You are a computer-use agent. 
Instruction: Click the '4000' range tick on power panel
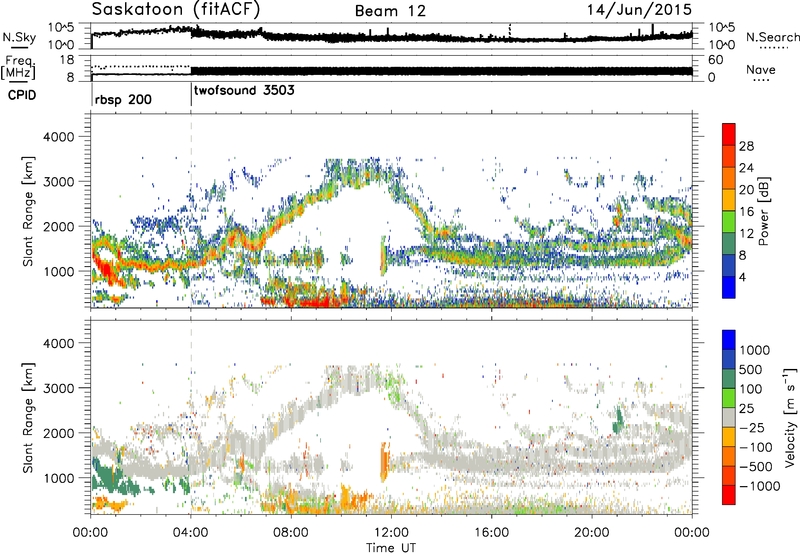coord(58,137)
